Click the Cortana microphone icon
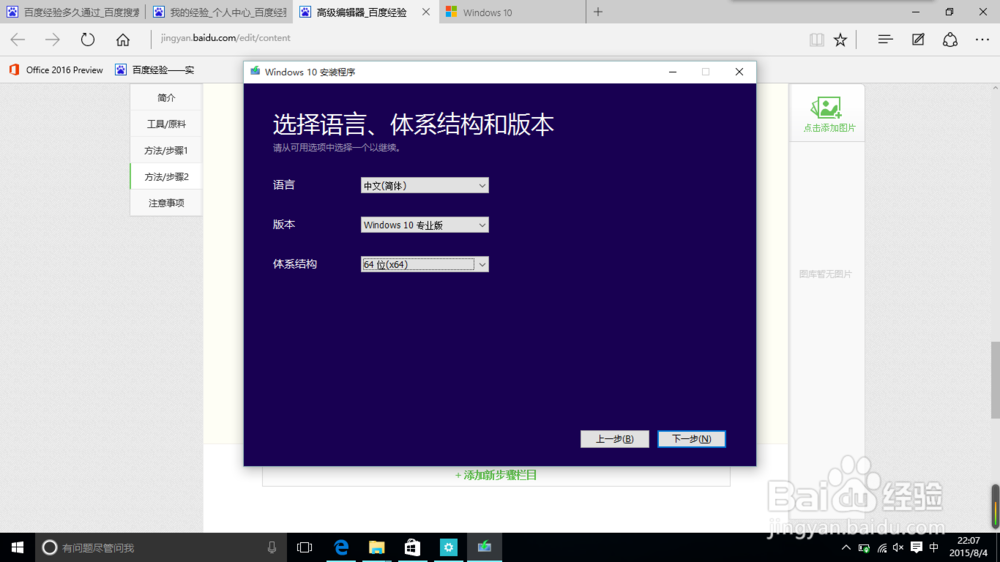 point(272,547)
